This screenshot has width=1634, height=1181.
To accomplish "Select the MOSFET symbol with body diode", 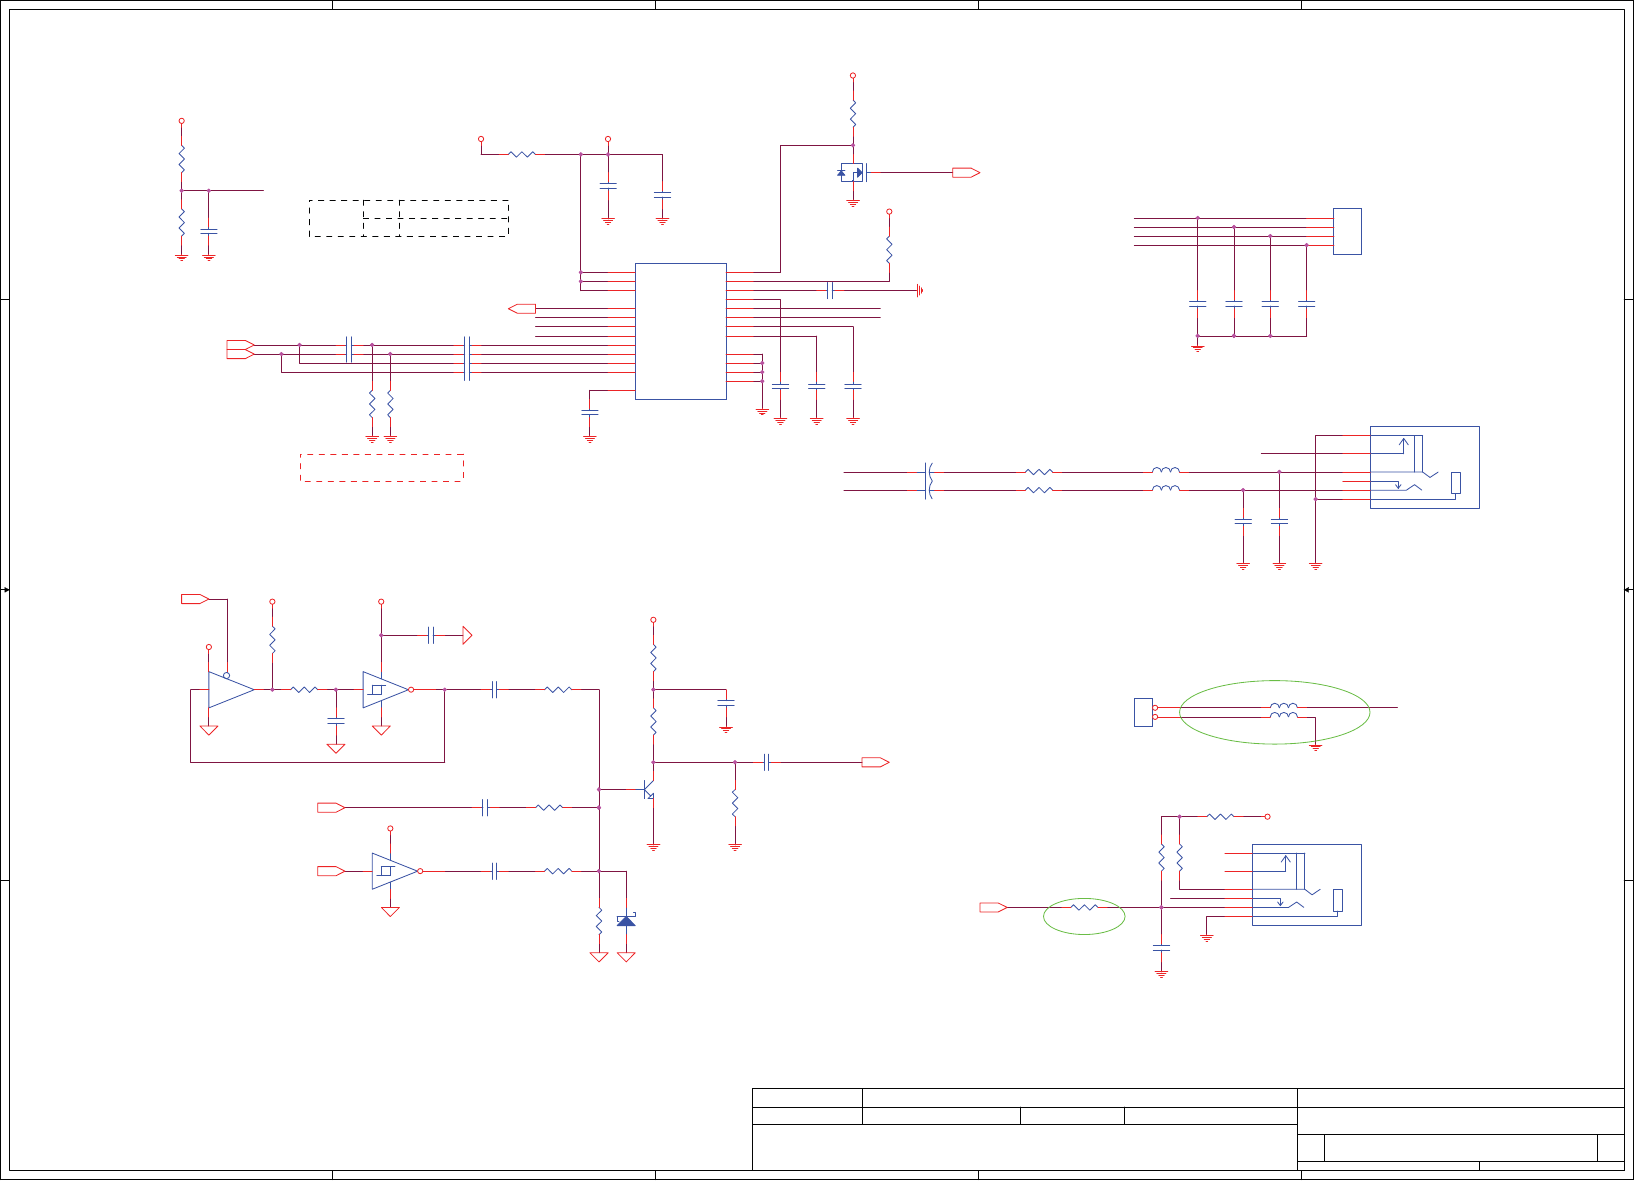I will pyautogui.click(x=852, y=172).
